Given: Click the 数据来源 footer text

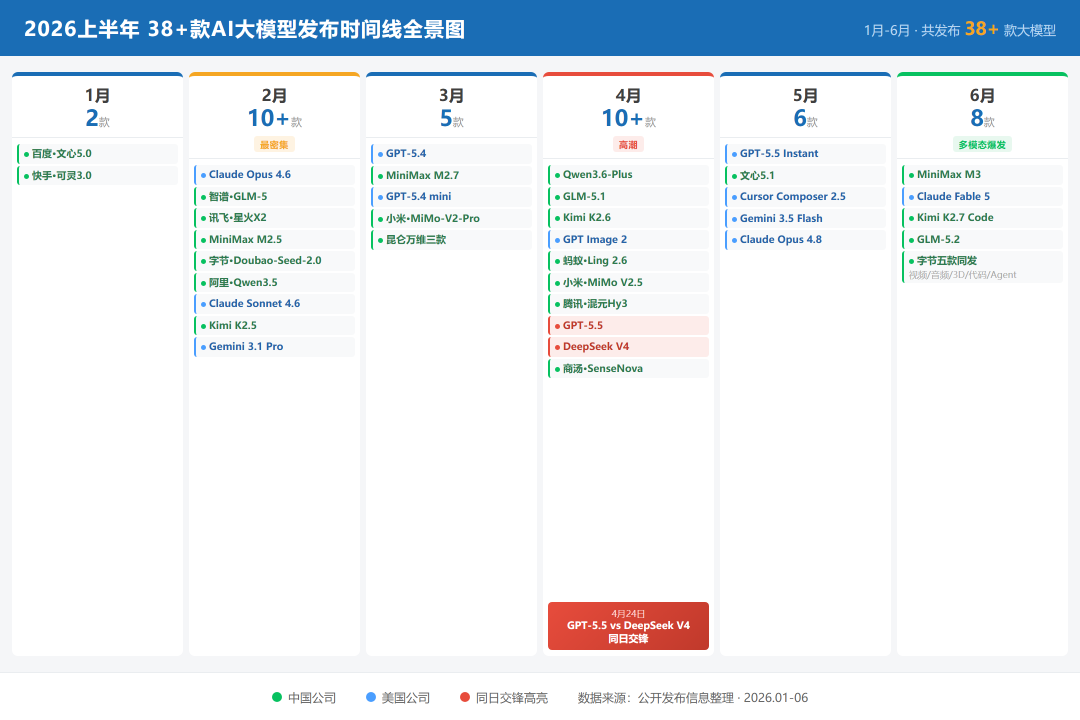Looking at the screenshot, I should pyautogui.click(x=693, y=698).
